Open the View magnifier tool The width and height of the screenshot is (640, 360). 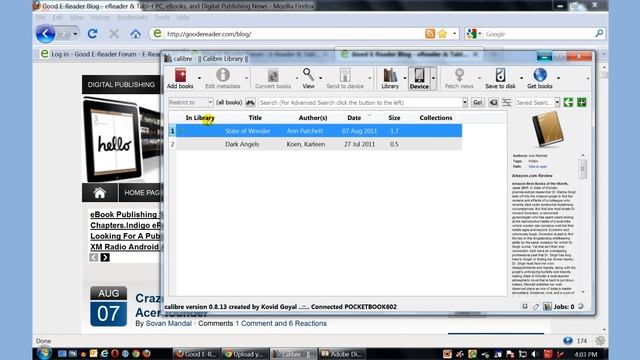(308, 75)
